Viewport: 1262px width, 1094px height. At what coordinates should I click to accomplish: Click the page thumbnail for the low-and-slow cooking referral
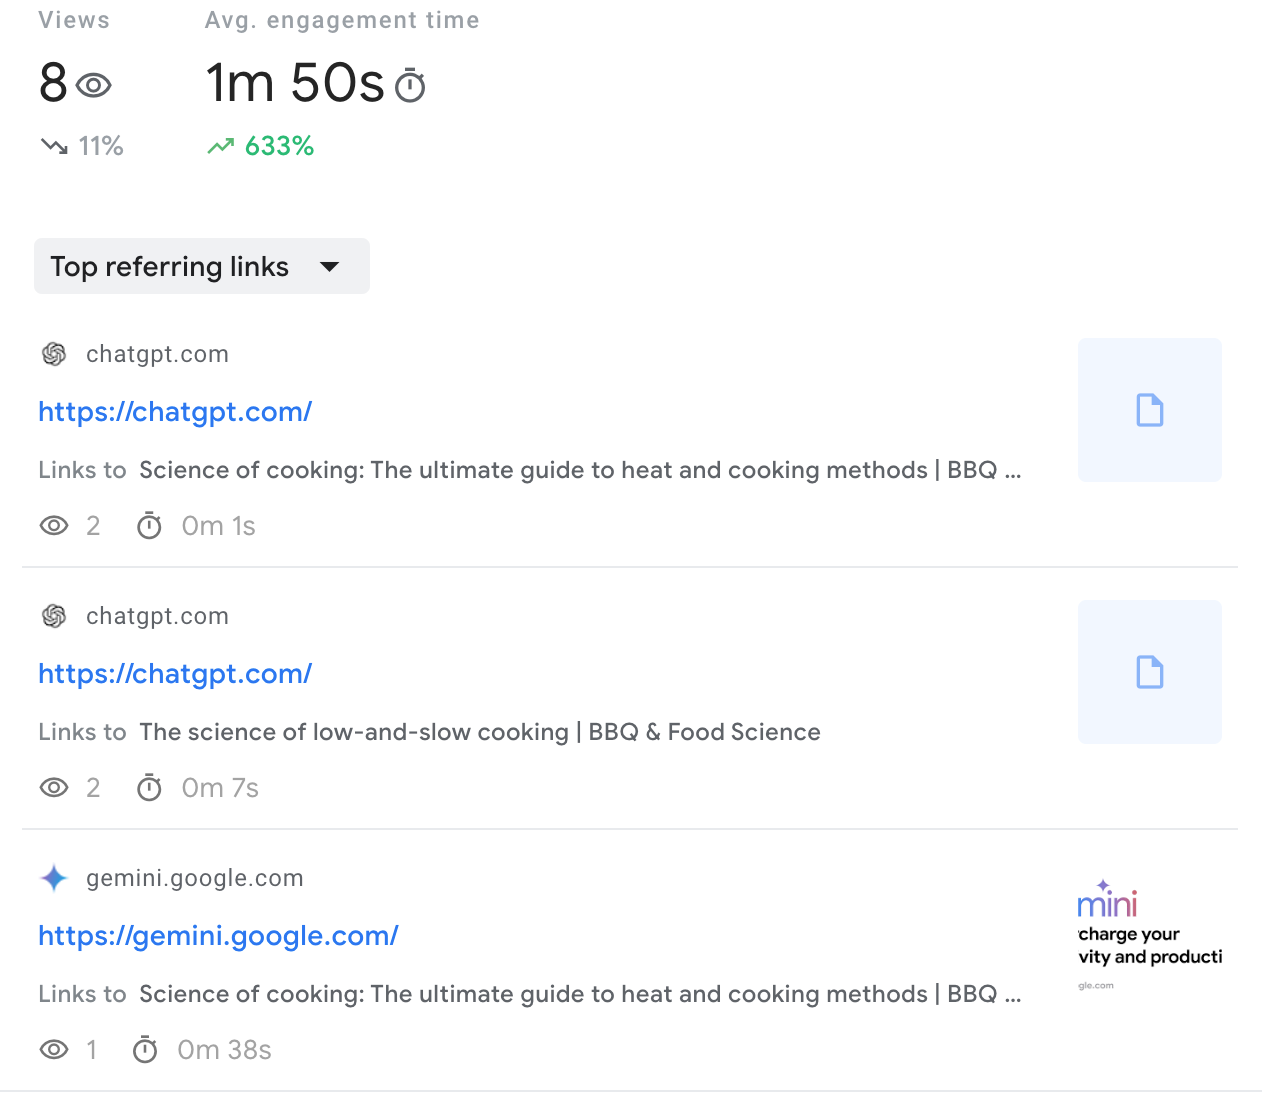coord(1150,672)
